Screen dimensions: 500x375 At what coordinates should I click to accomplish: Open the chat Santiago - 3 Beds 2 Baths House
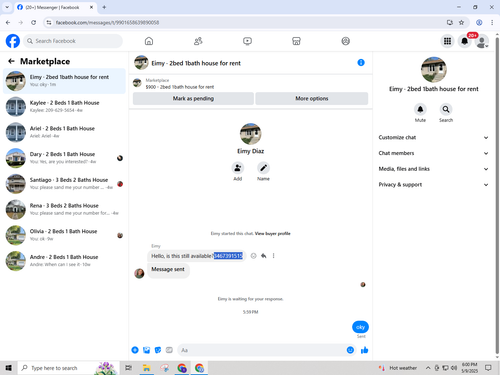tap(64, 183)
